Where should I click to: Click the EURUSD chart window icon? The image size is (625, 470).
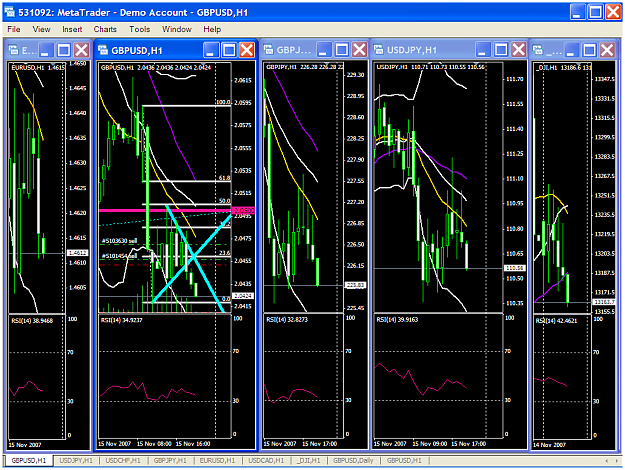click(x=14, y=50)
